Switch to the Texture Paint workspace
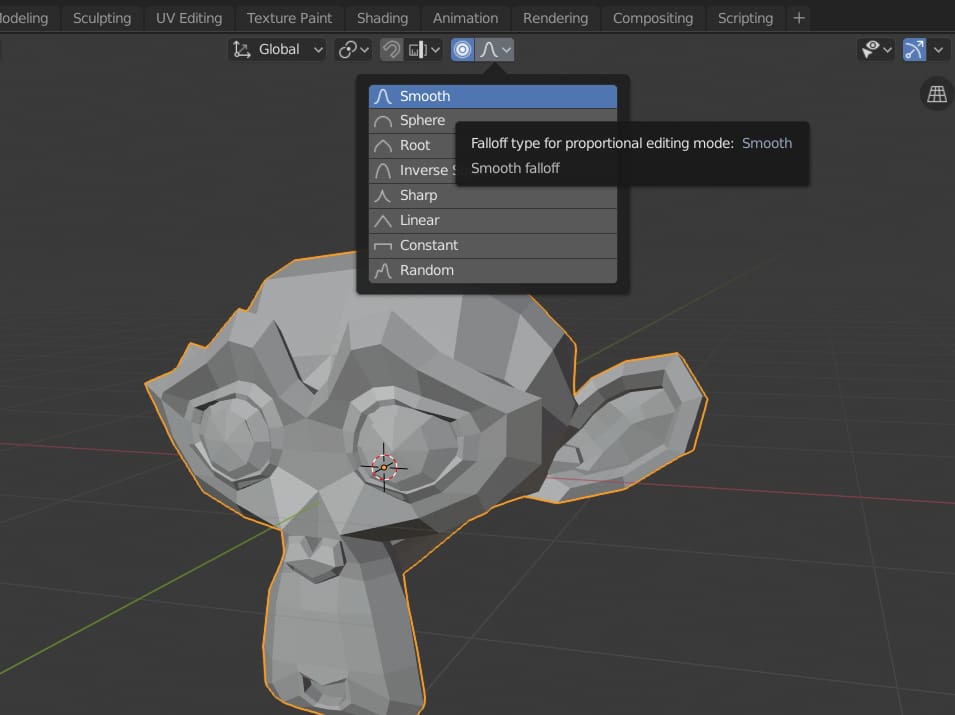955x715 pixels. pyautogui.click(x=289, y=18)
